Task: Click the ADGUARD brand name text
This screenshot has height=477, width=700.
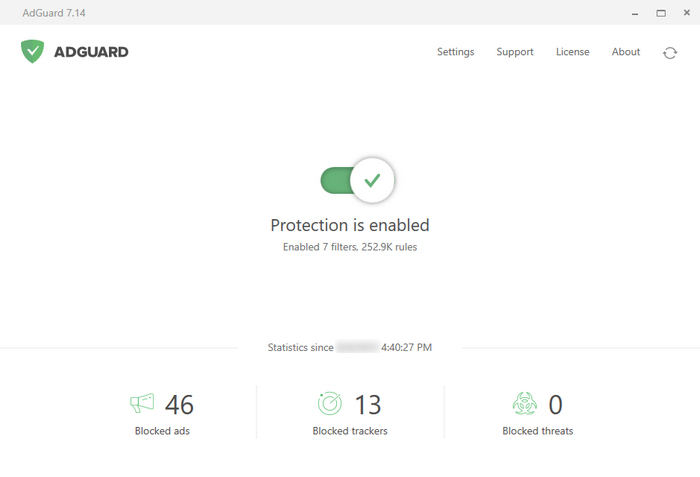Action: pos(91,52)
